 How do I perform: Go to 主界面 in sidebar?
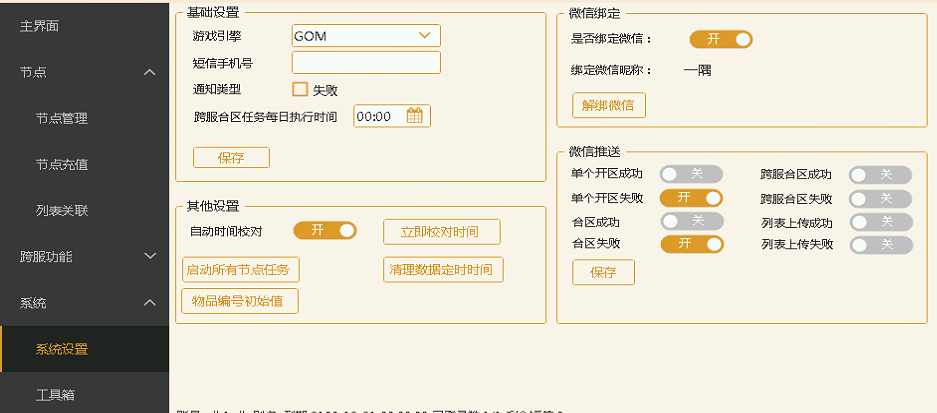click(x=40, y=26)
